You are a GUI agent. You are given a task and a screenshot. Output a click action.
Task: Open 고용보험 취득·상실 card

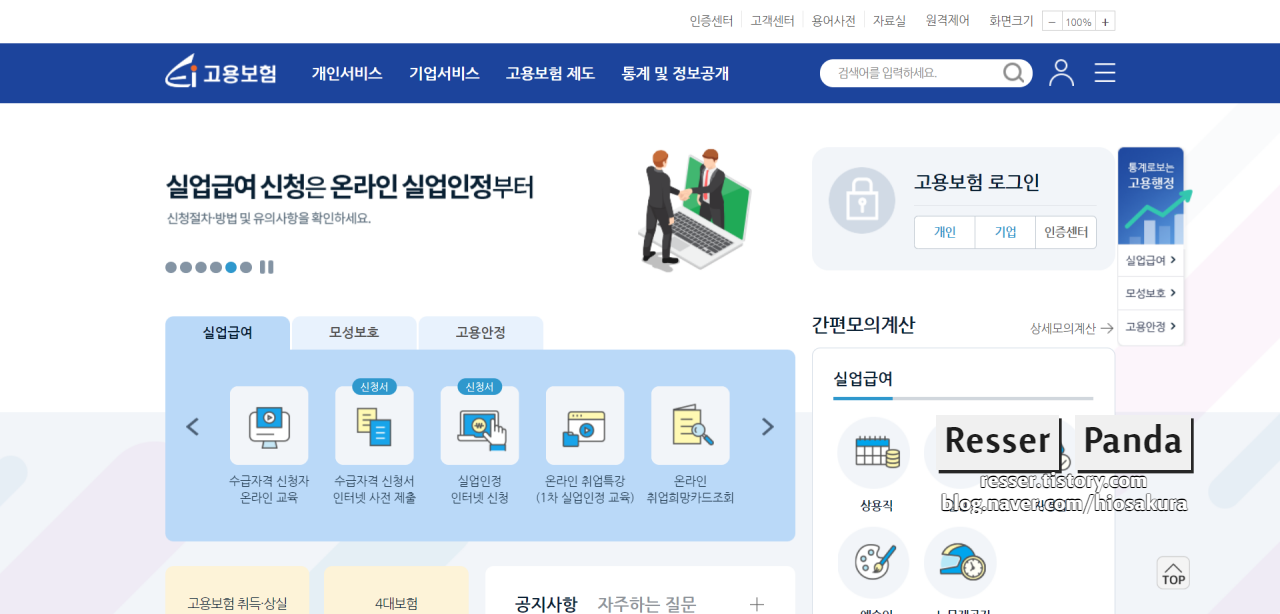click(237, 591)
